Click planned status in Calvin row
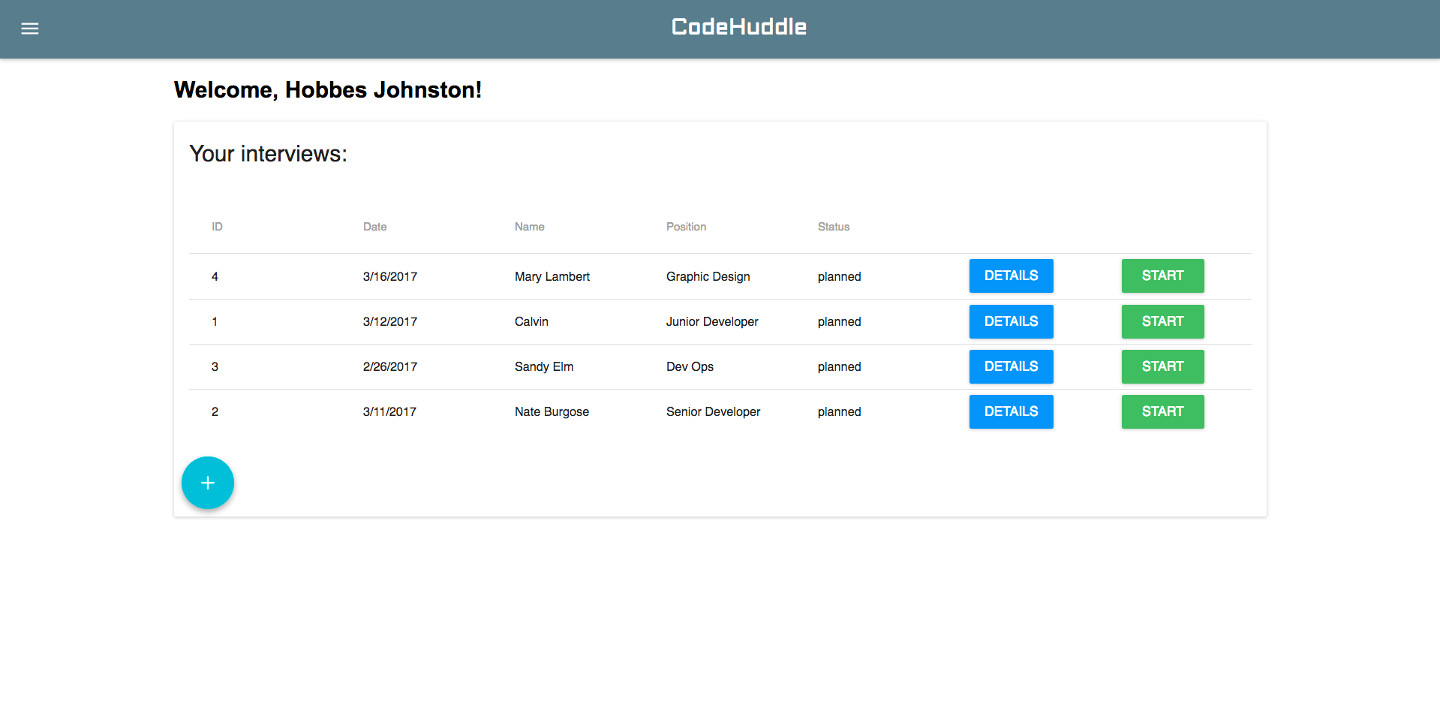 pyautogui.click(x=839, y=322)
